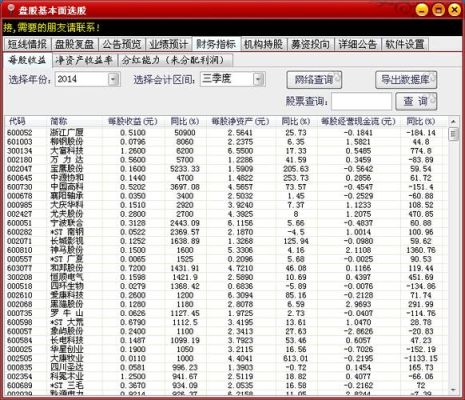Screen dimensions: 465x400
Task: Open the 短线情报 tab
Action: pos(27,44)
